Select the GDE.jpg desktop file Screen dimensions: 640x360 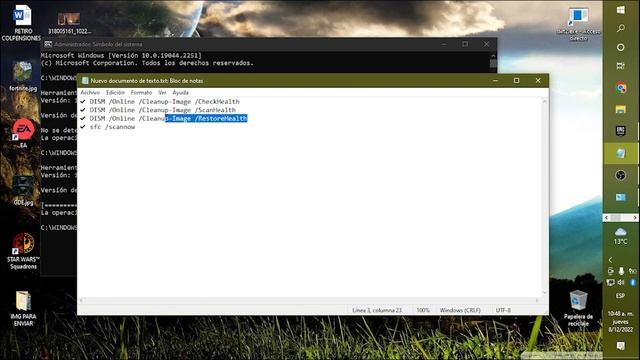tap(23, 190)
